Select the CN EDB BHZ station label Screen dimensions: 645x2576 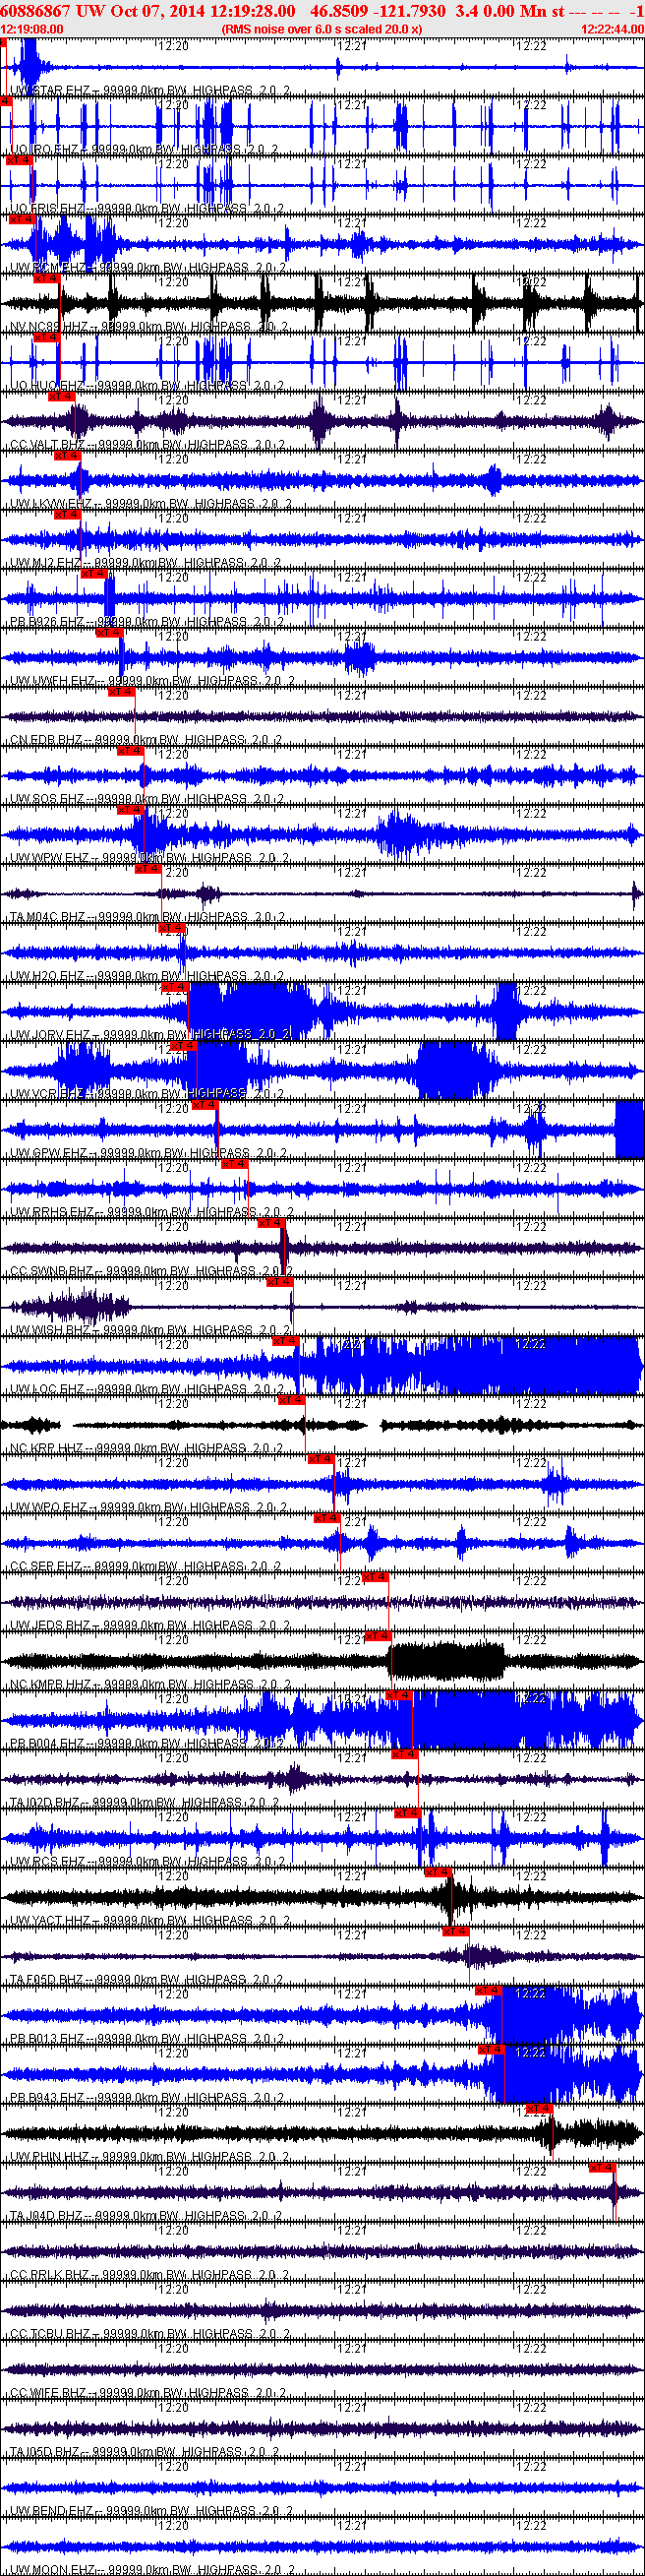pyautogui.click(x=146, y=740)
